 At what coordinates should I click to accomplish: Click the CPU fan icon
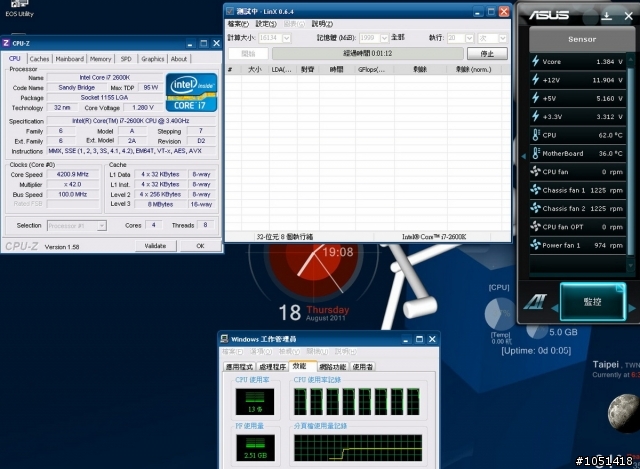pyautogui.click(x=536, y=171)
